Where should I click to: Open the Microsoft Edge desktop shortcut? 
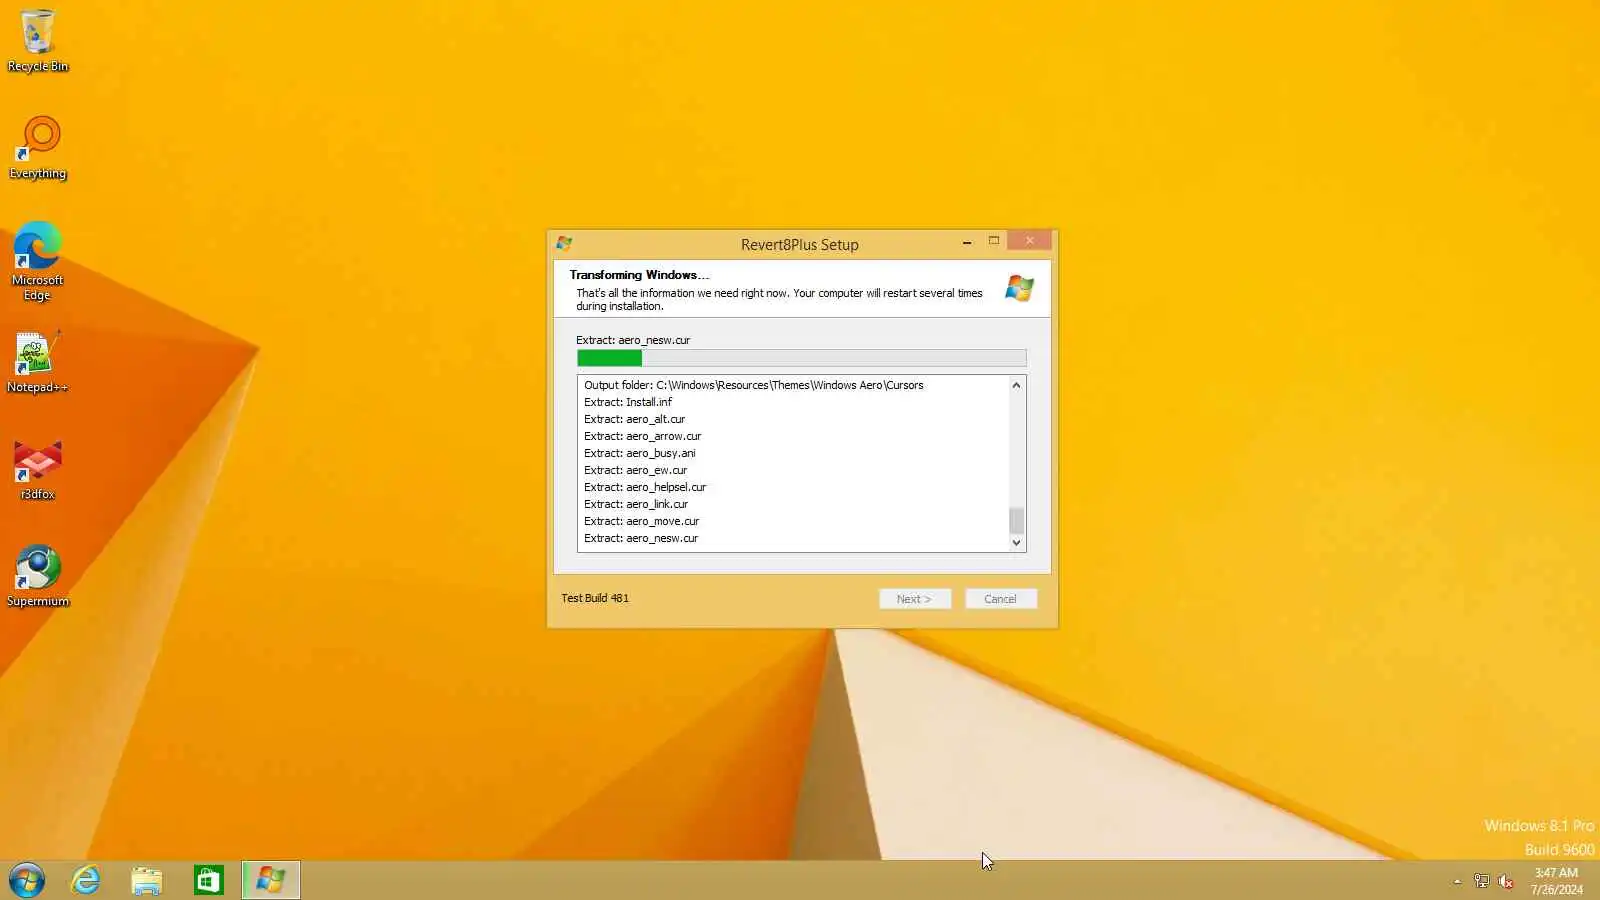pos(38,262)
